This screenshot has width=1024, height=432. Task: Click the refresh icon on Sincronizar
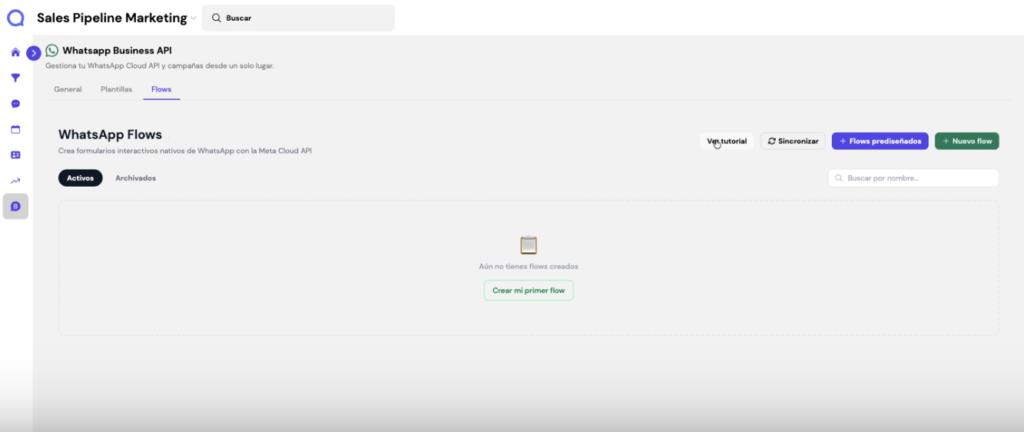click(772, 141)
